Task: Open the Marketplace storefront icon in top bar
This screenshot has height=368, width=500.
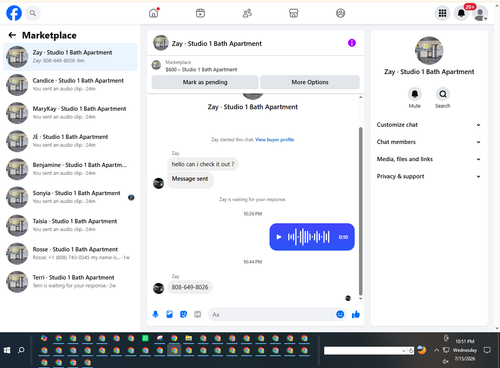Action: coord(294,13)
